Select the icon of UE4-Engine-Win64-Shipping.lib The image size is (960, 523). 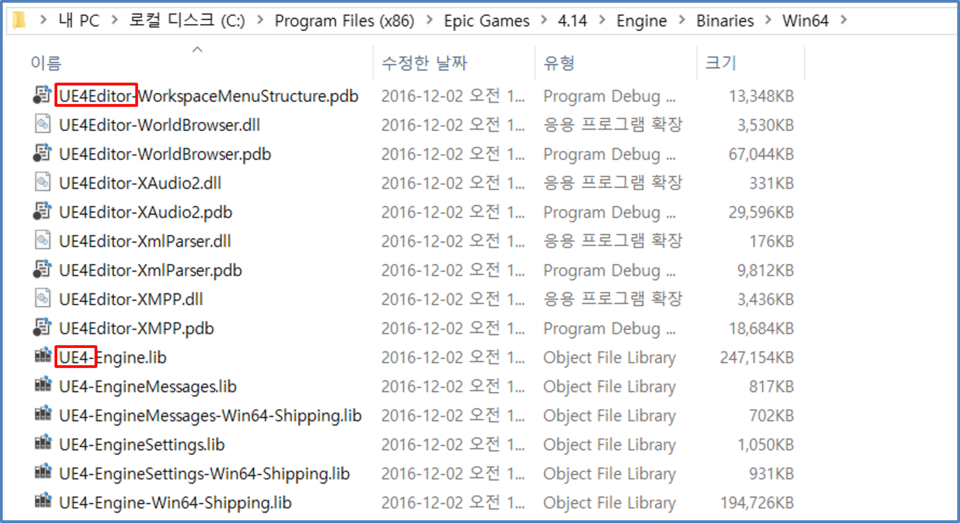pyautogui.click(x=43, y=500)
